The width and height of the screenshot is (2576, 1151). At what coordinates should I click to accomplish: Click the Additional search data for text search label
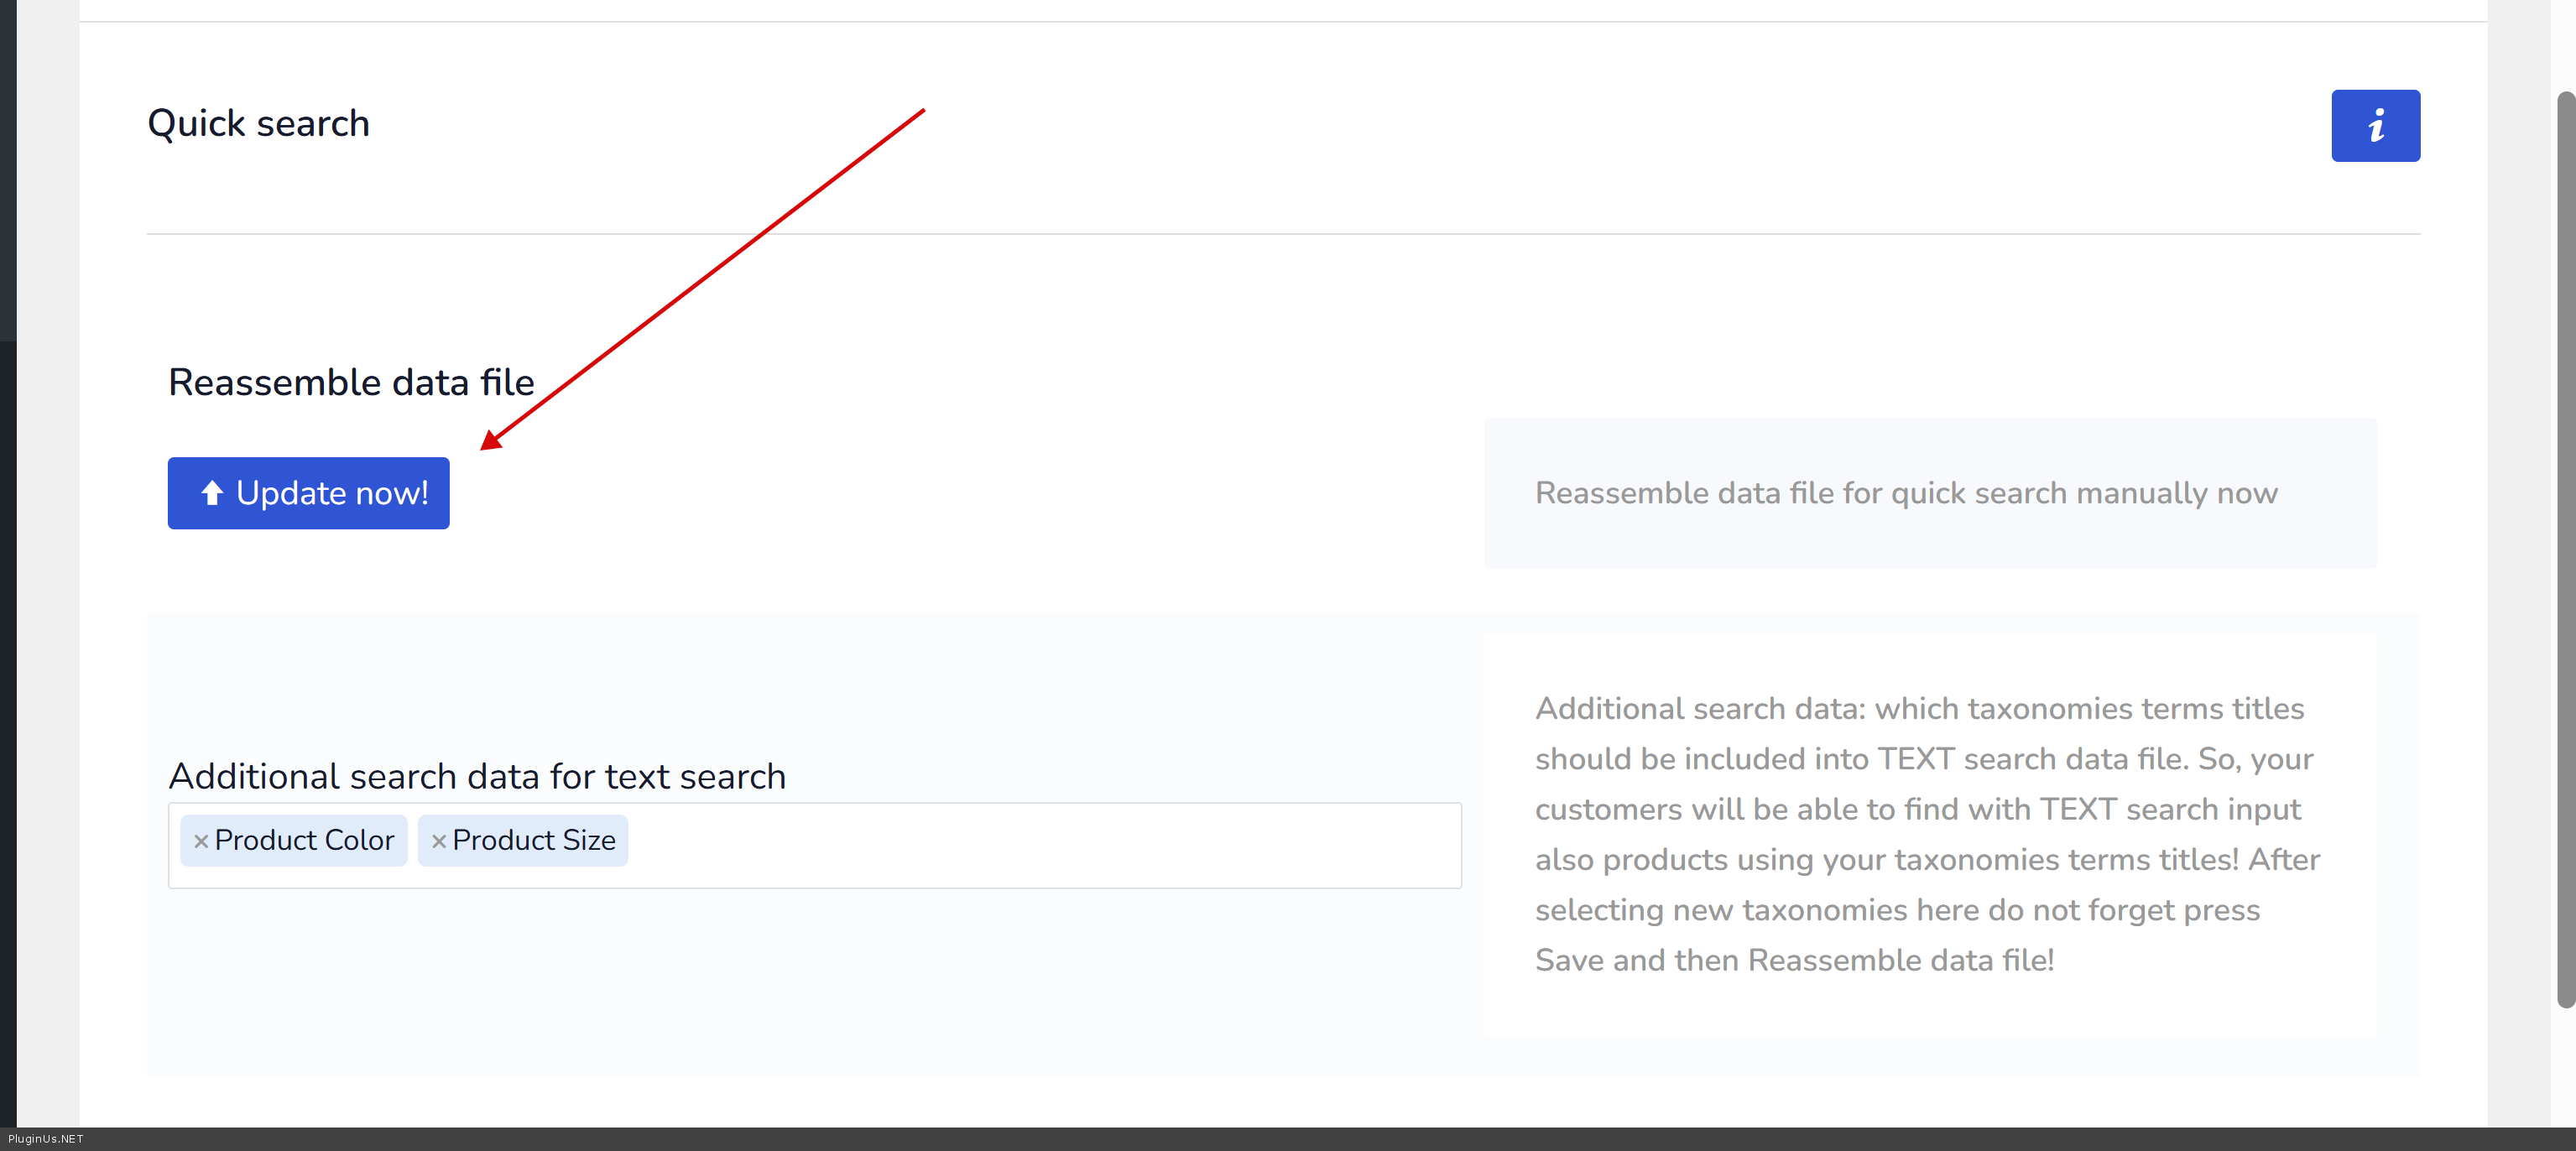click(477, 776)
